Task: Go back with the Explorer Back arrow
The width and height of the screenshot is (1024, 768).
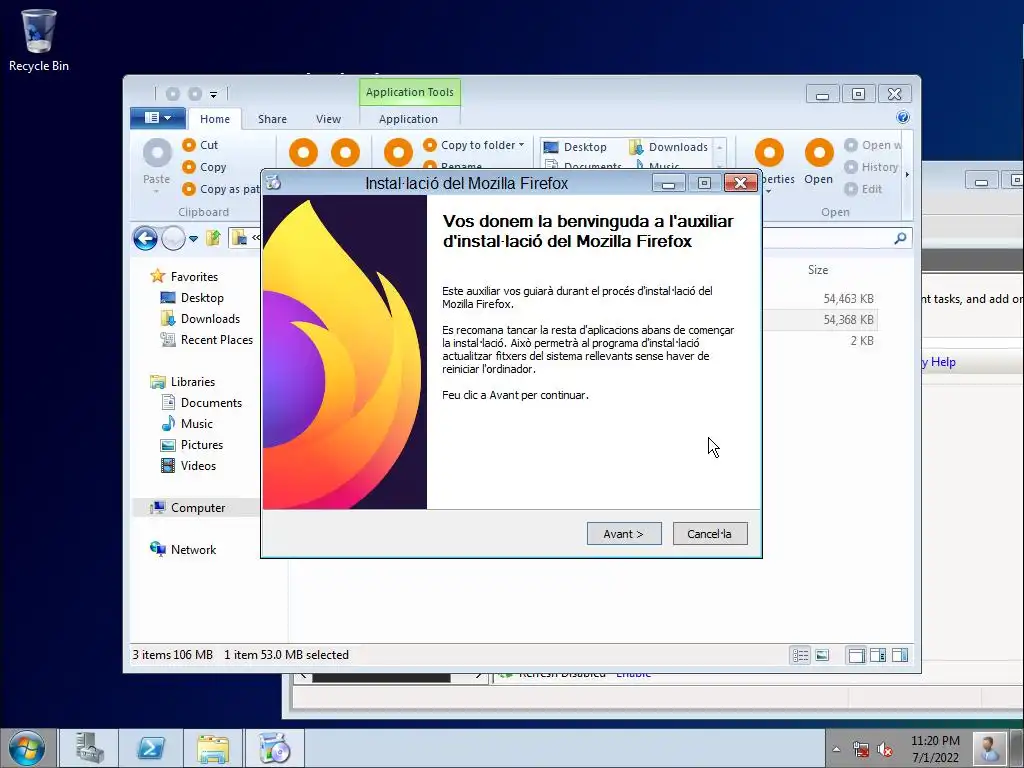Action: [x=145, y=238]
